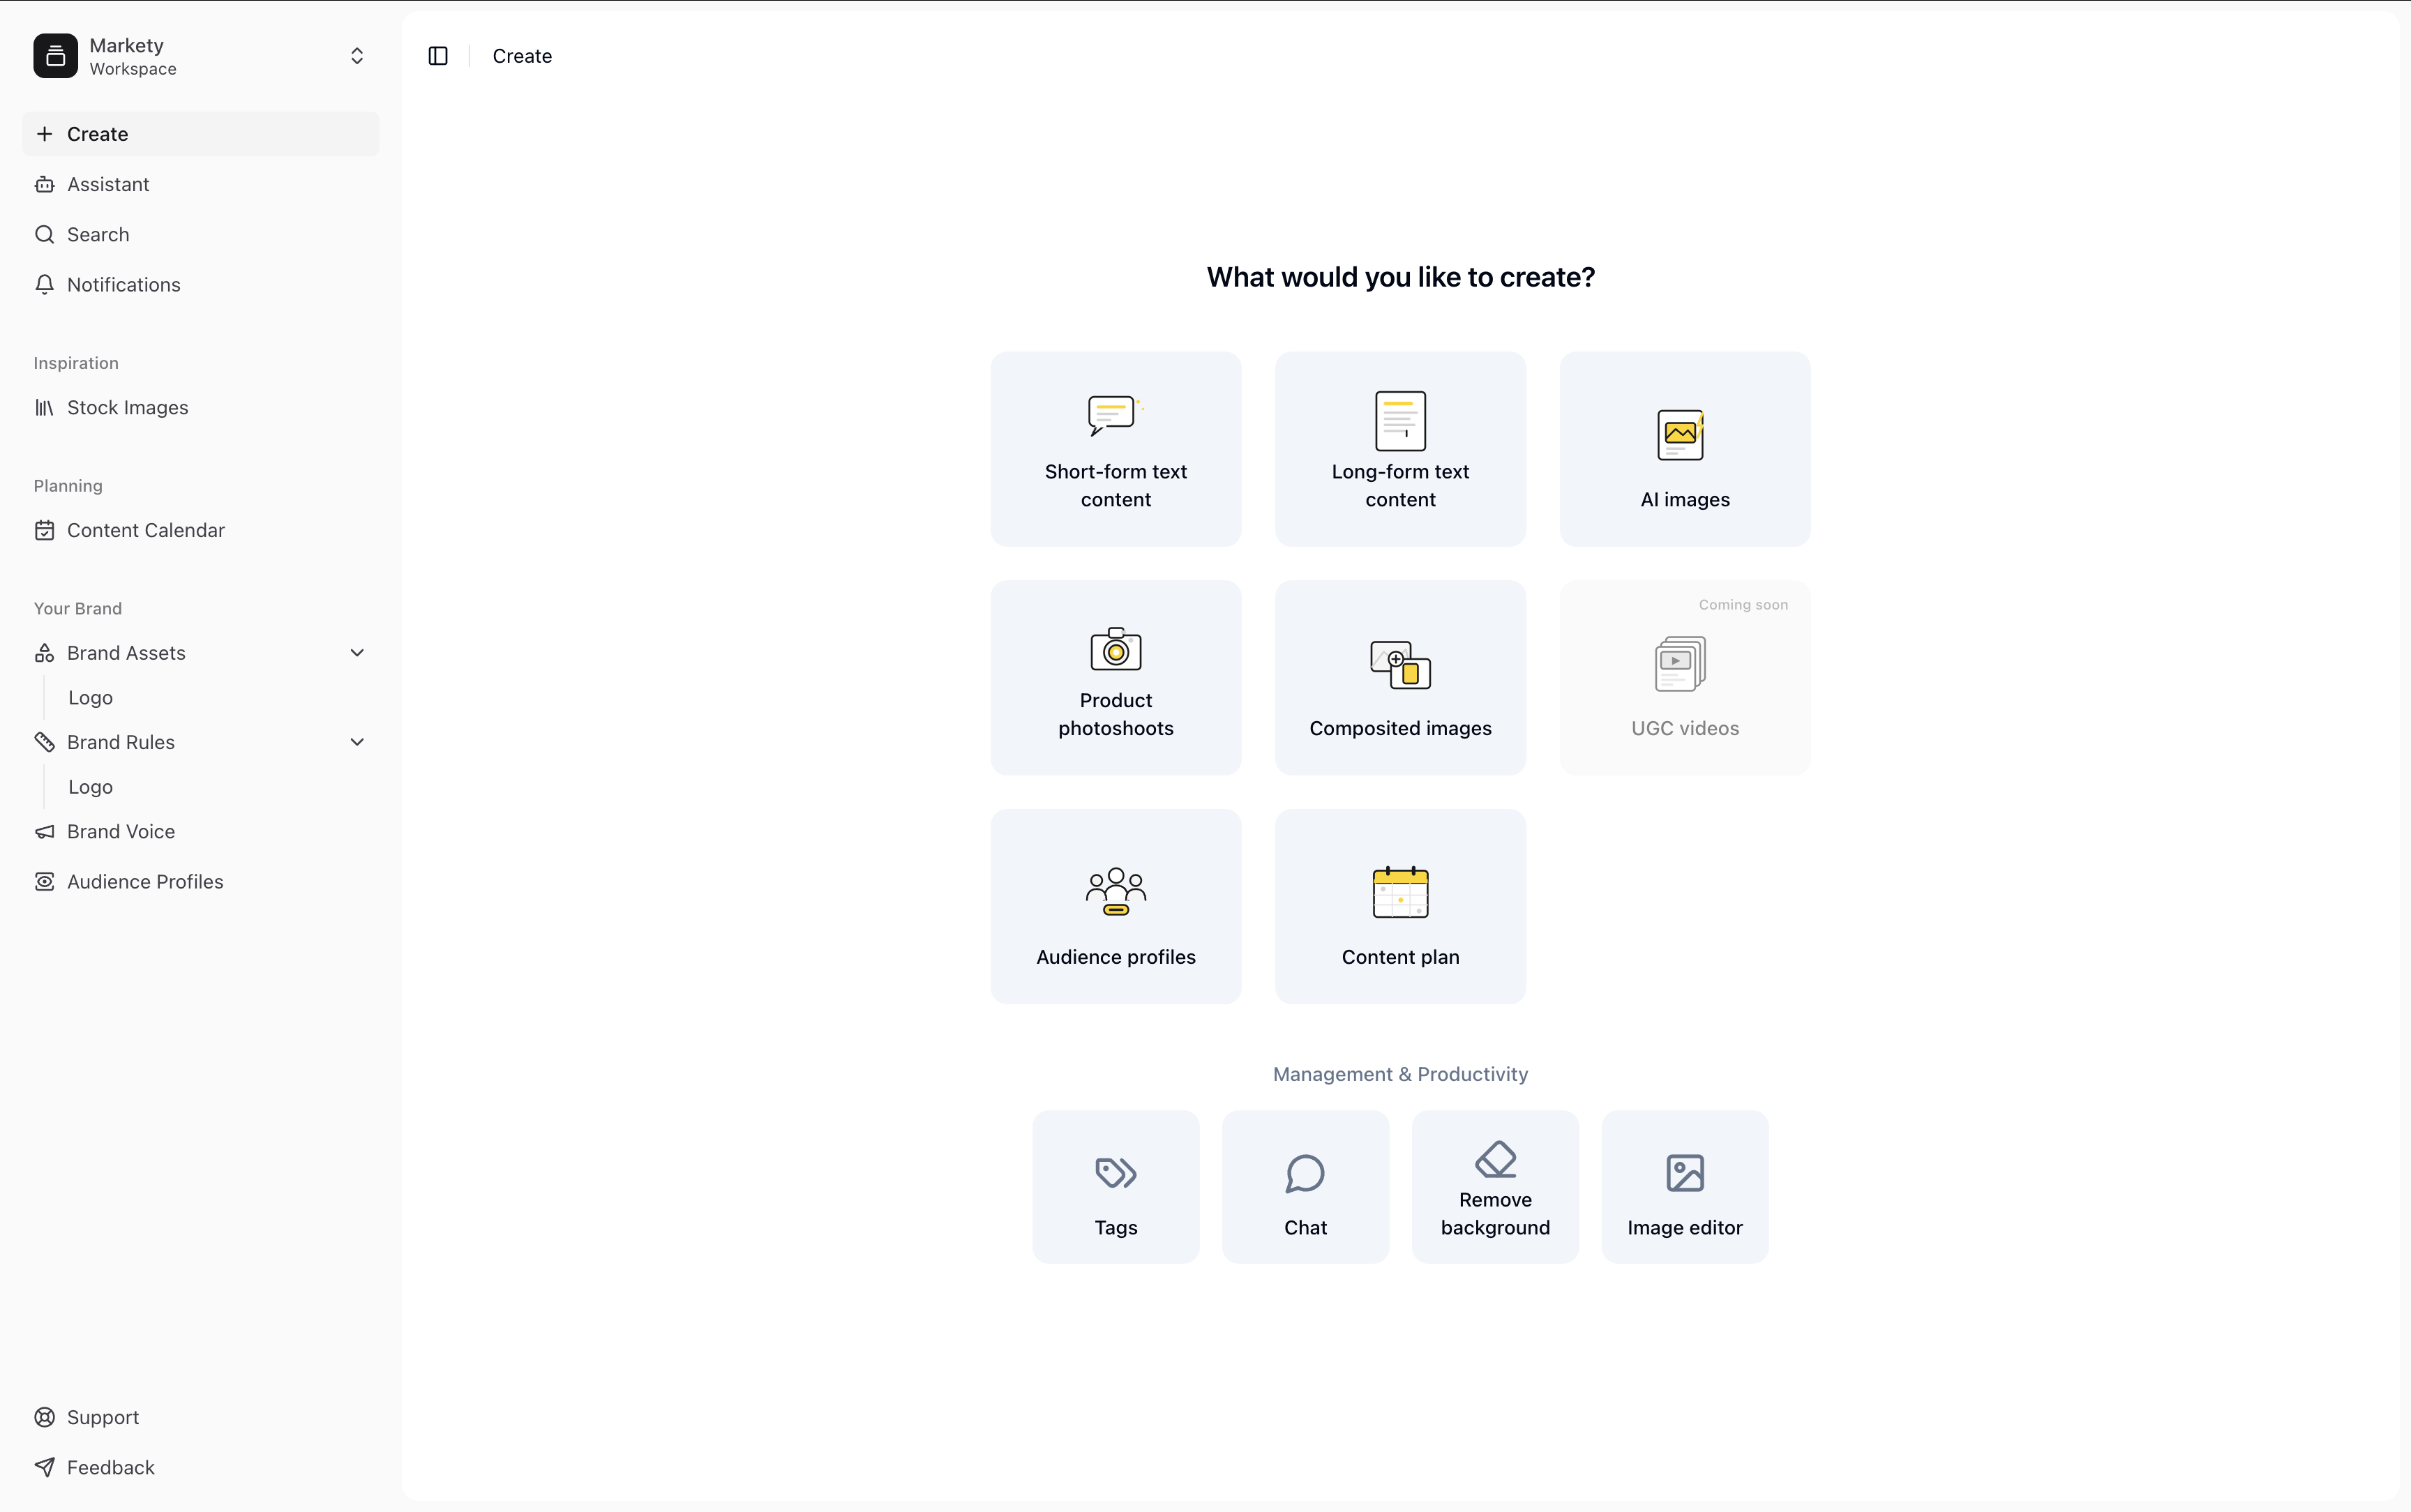This screenshot has height=1512, width=2411.
Task: Open the Image editor tile
Action: [x=1684, y=1187]
